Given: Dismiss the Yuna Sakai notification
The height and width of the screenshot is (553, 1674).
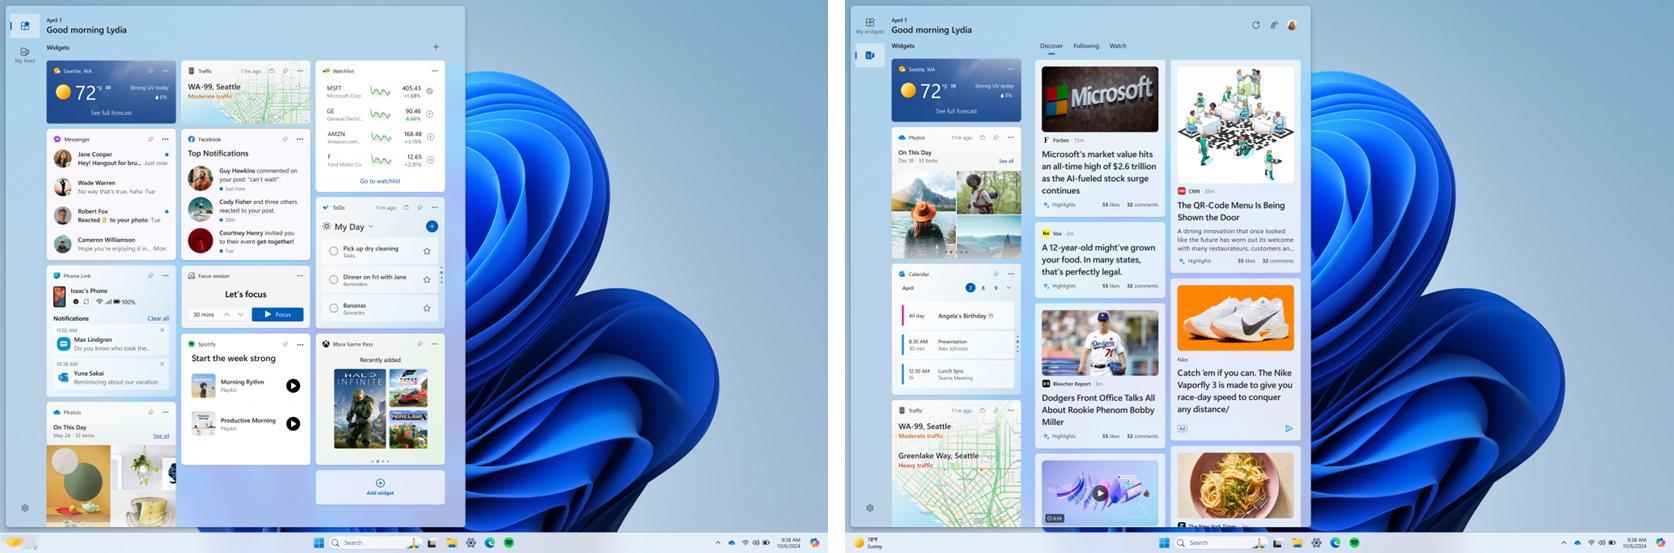Looking at the screenshot, I should (163, 364).
